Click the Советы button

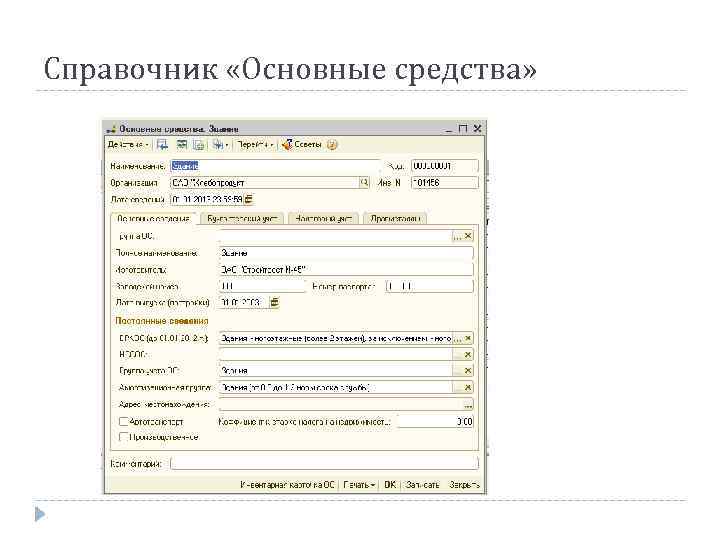pos(302,145)
